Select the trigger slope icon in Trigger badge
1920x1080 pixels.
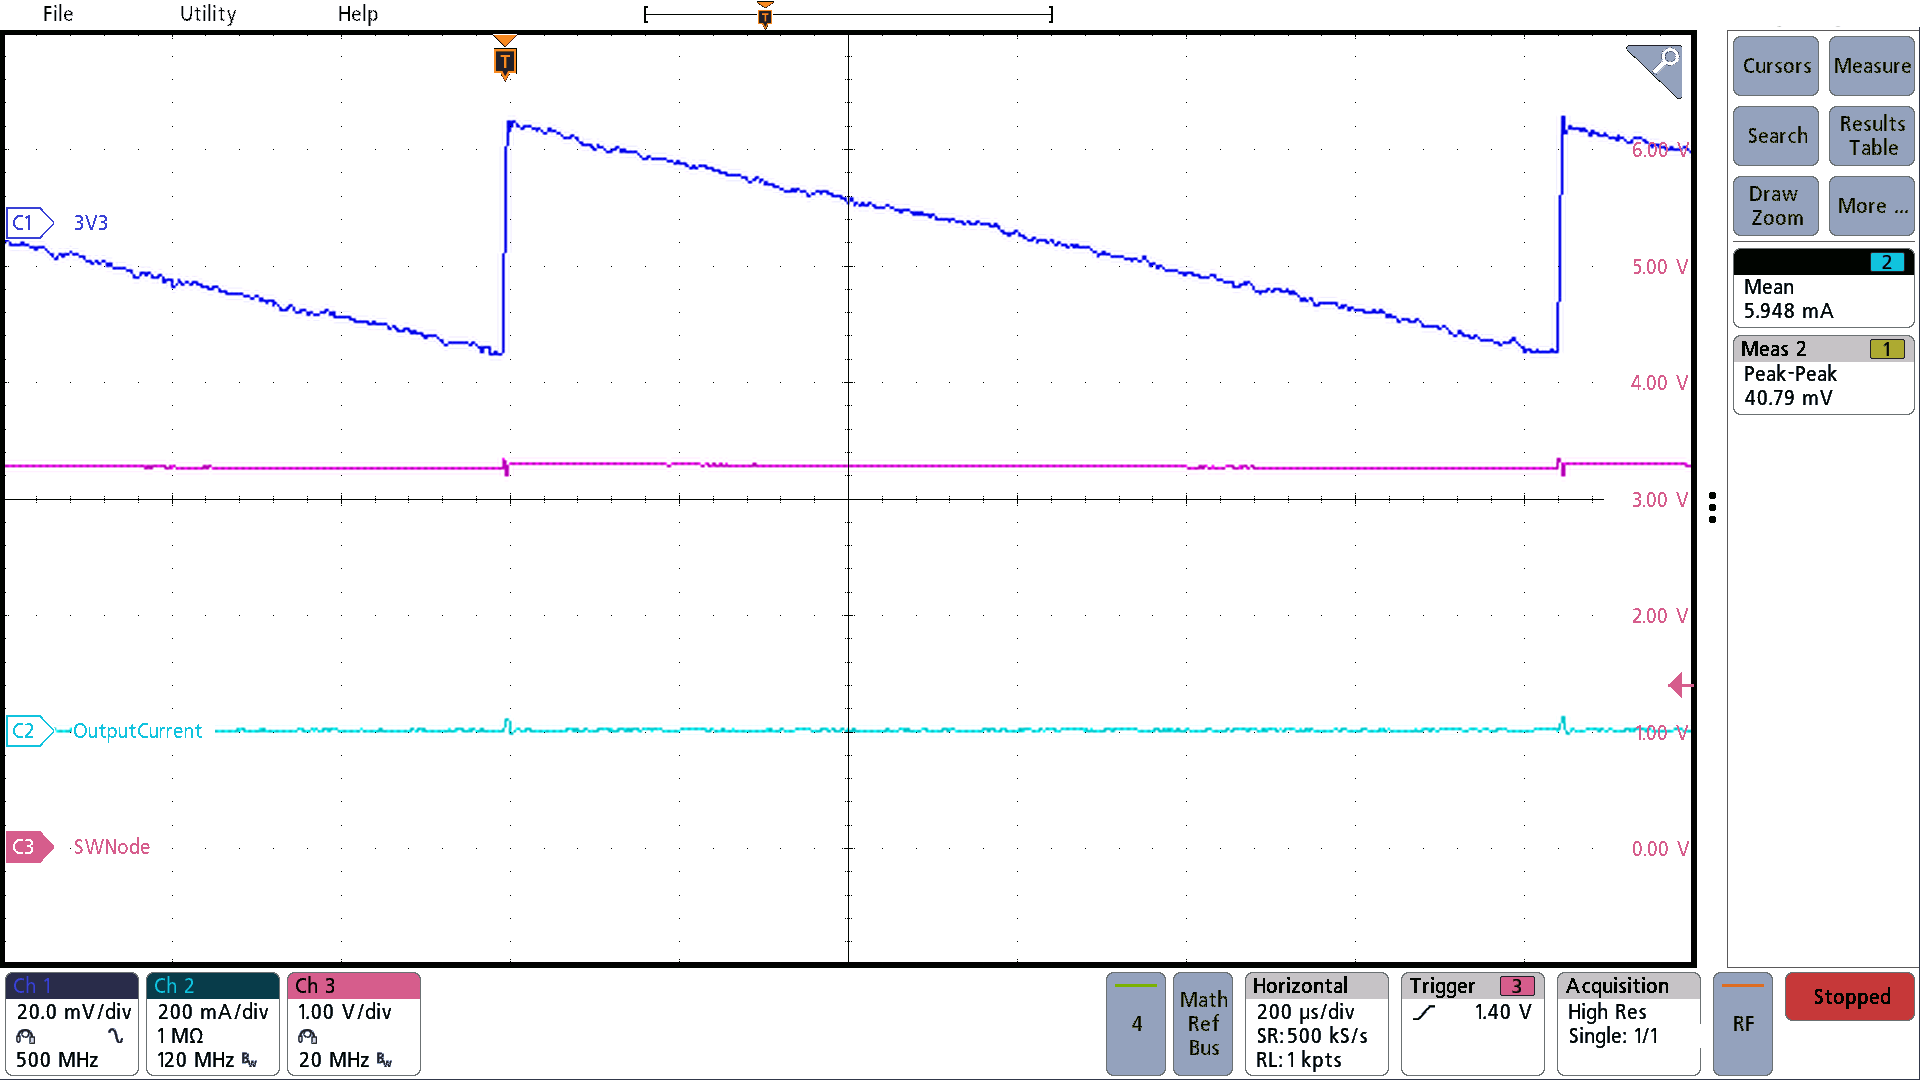(x=1424, y=1012)
